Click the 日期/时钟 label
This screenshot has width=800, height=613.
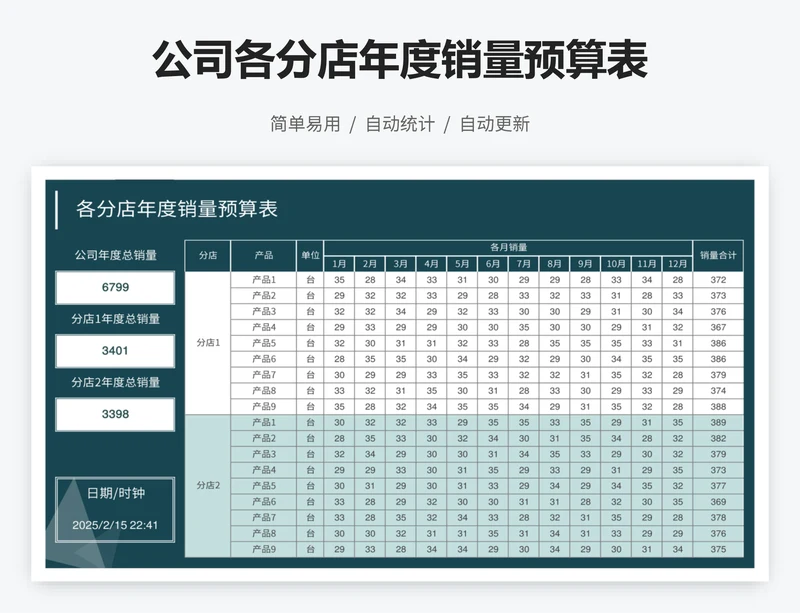click(x=116, y=493)
